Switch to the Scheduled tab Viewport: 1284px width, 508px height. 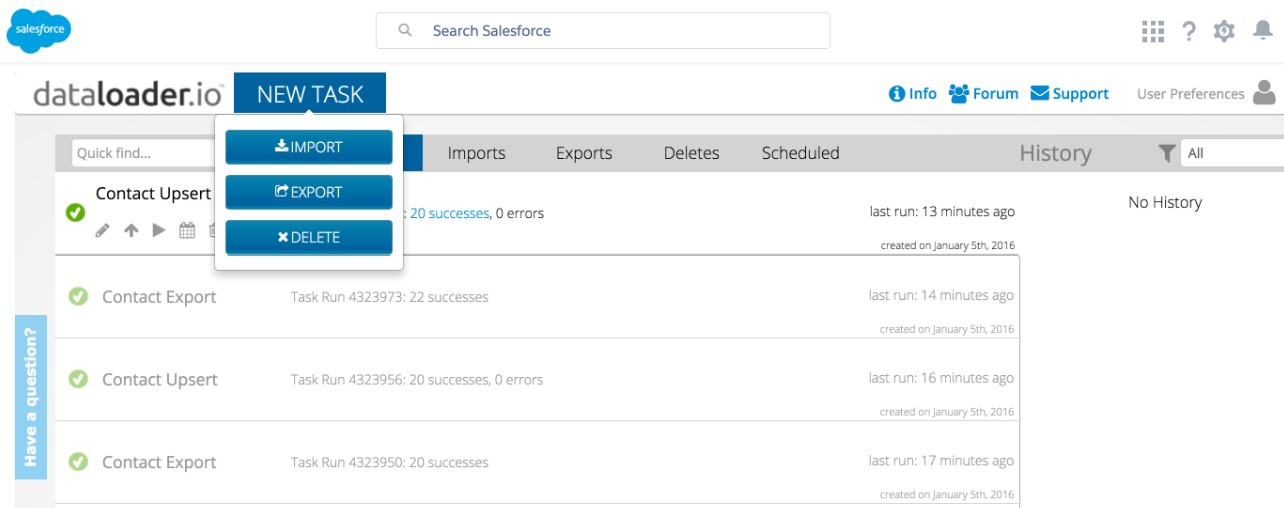click(x=800, y=153)
